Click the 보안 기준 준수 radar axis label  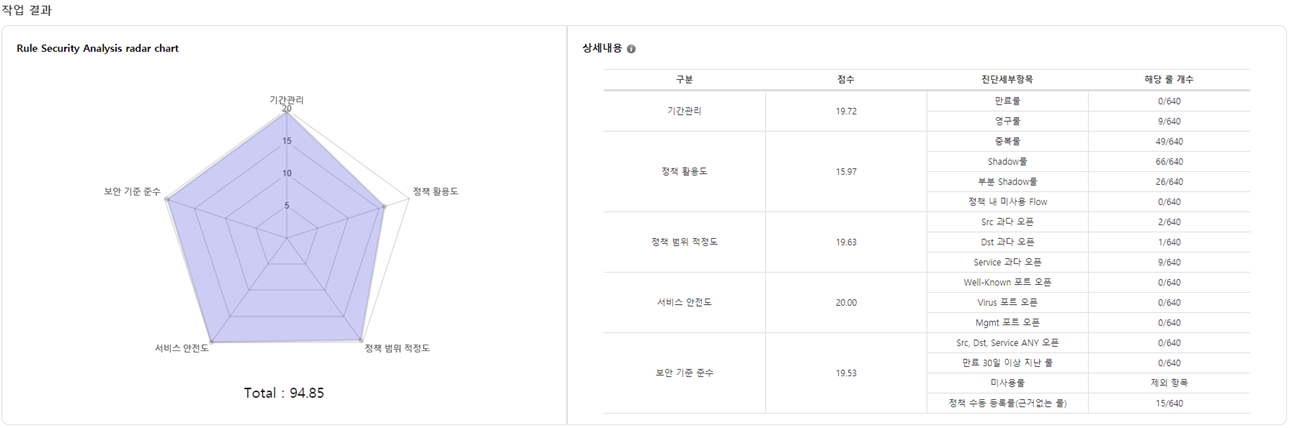click(132, 190)
